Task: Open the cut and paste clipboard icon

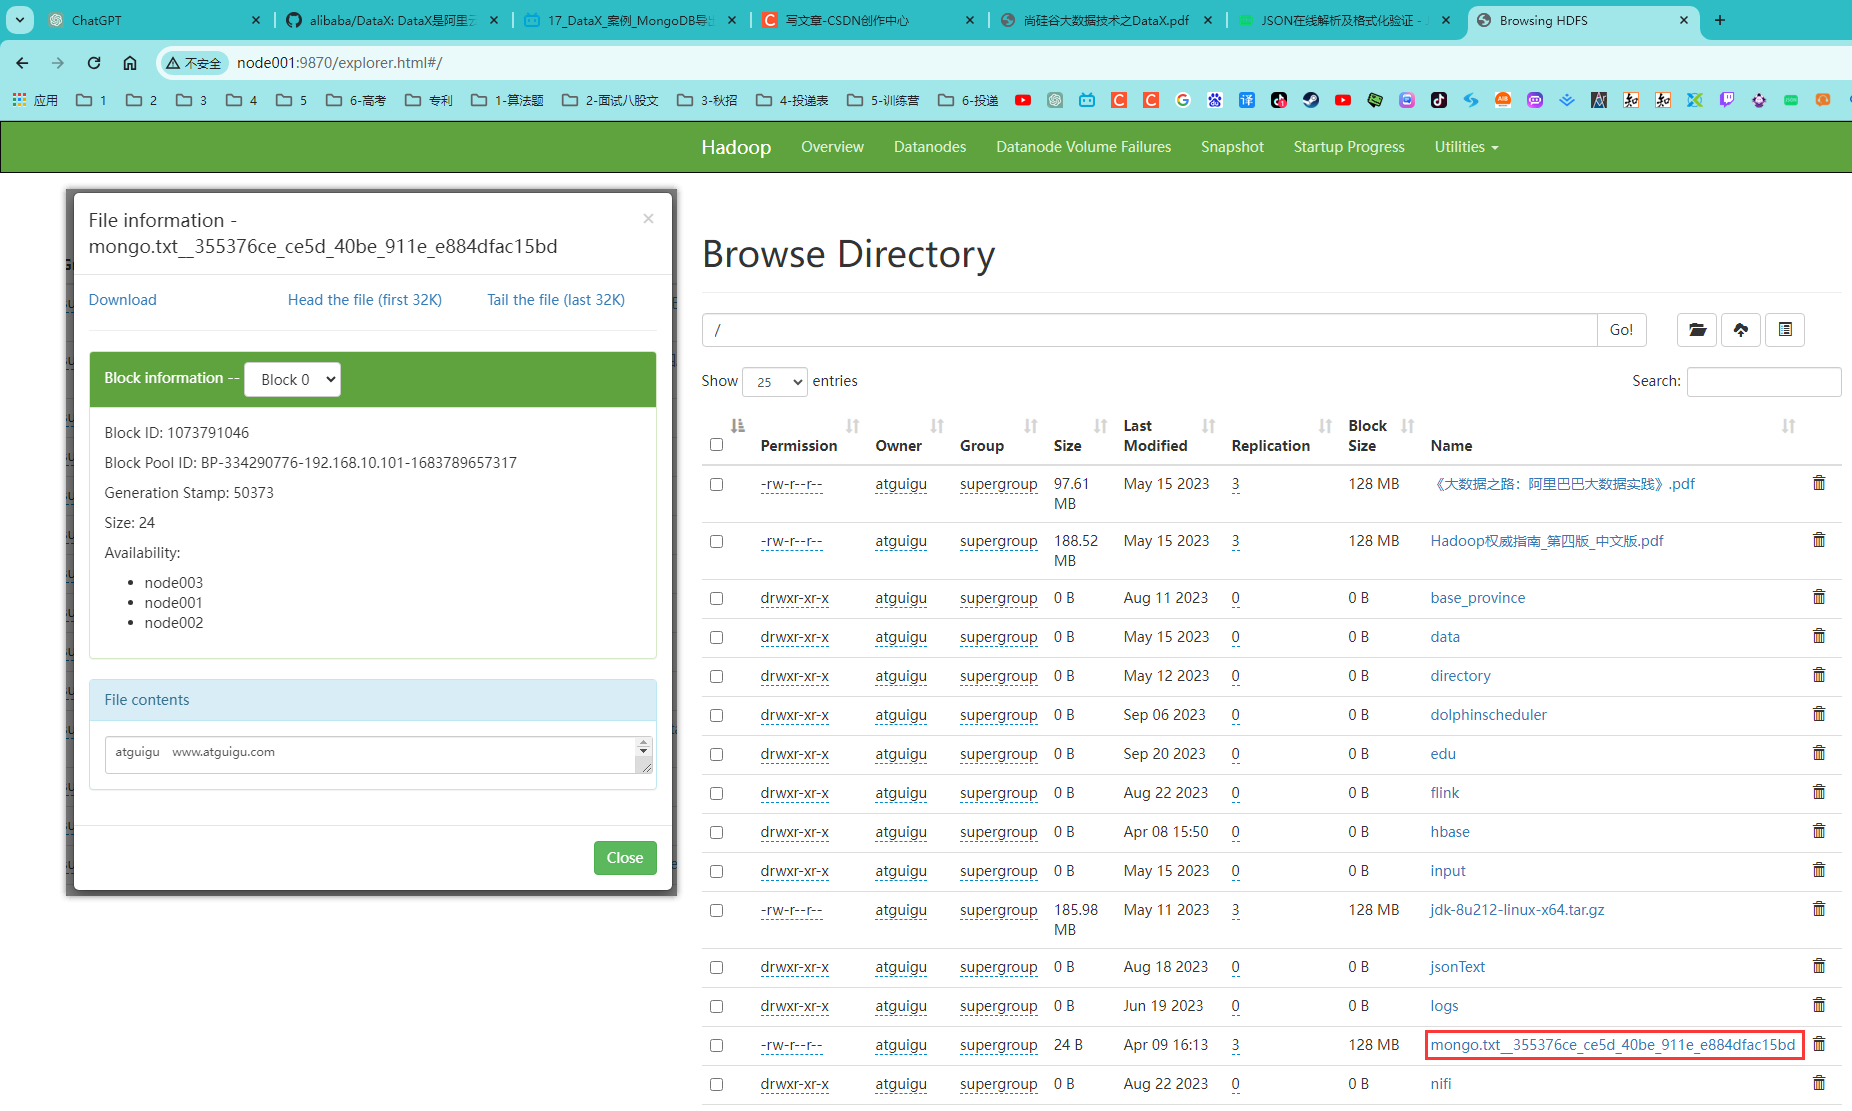Action: [1784, 330]
